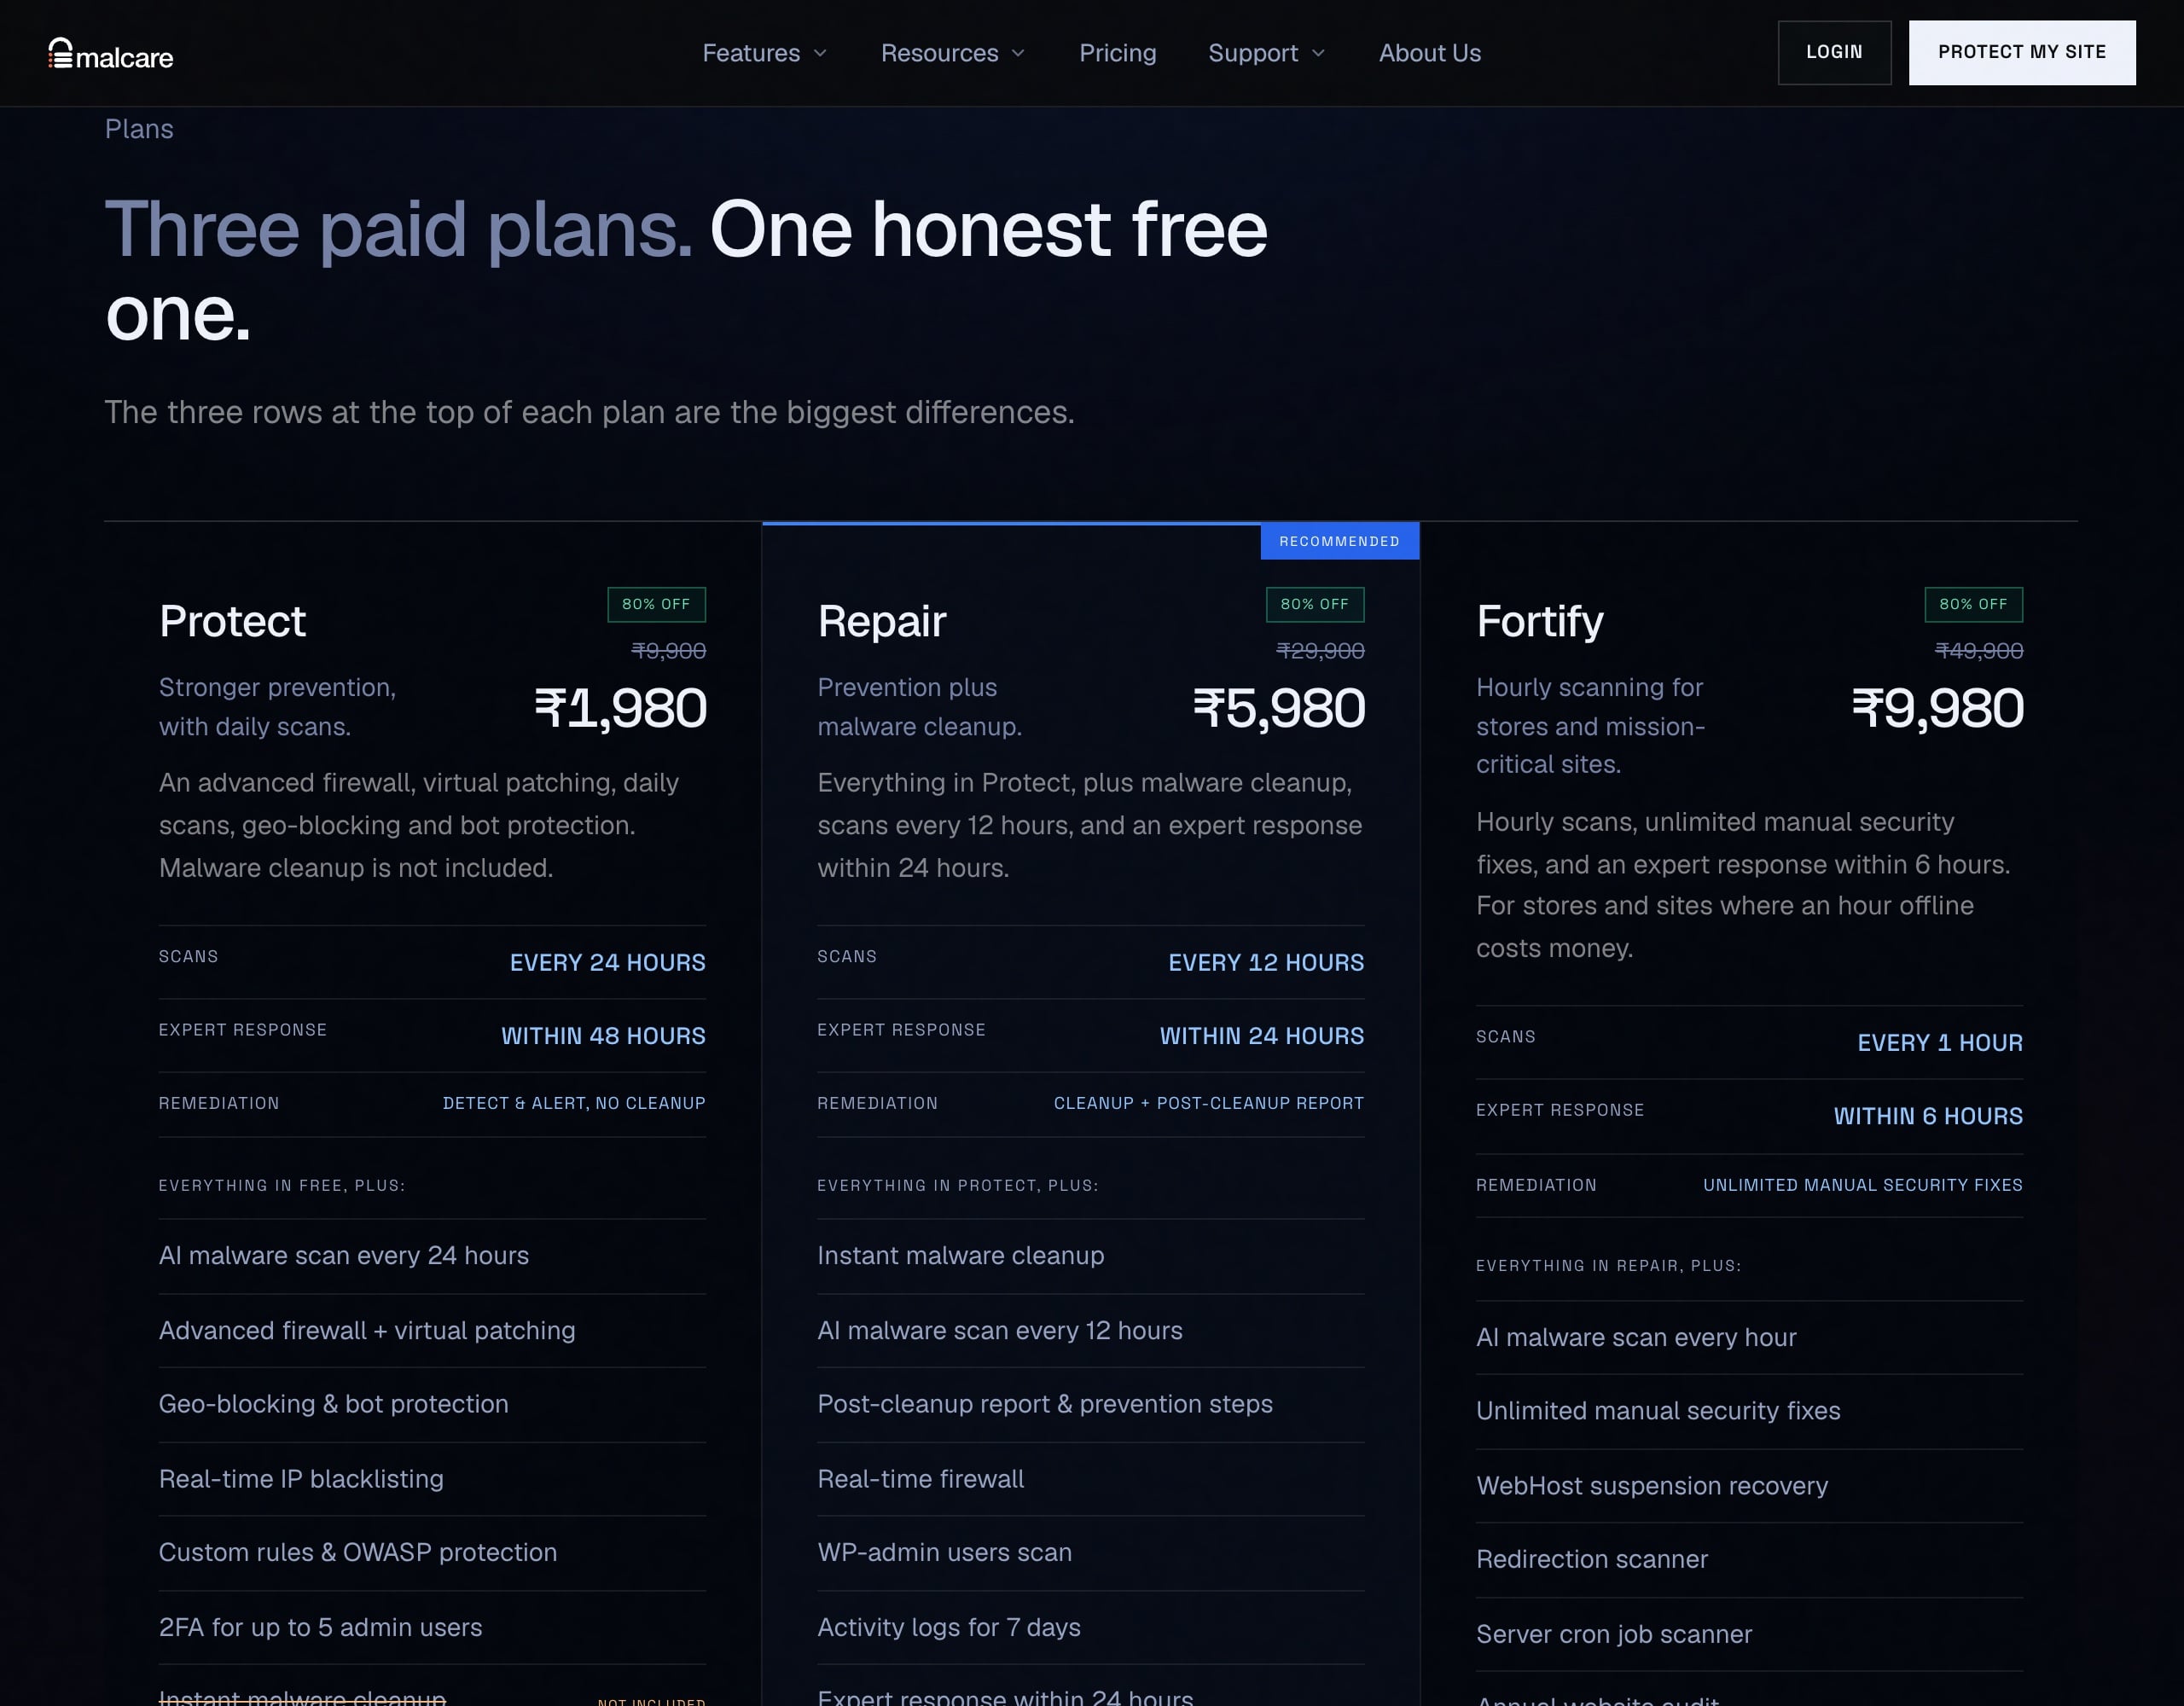Go to About Us

[x=1429, y=53]
